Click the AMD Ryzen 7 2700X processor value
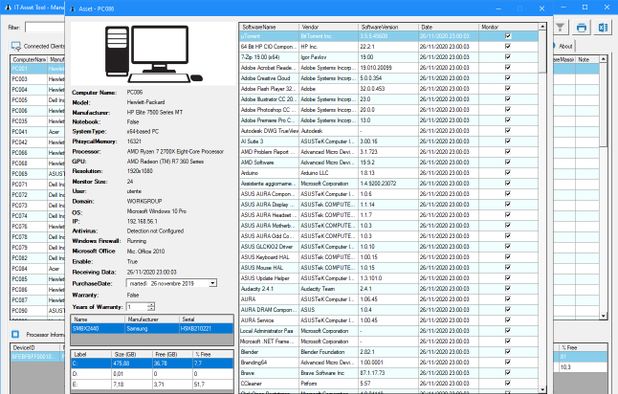This screenshot has height=394, width=618. [x=175, y=151]
